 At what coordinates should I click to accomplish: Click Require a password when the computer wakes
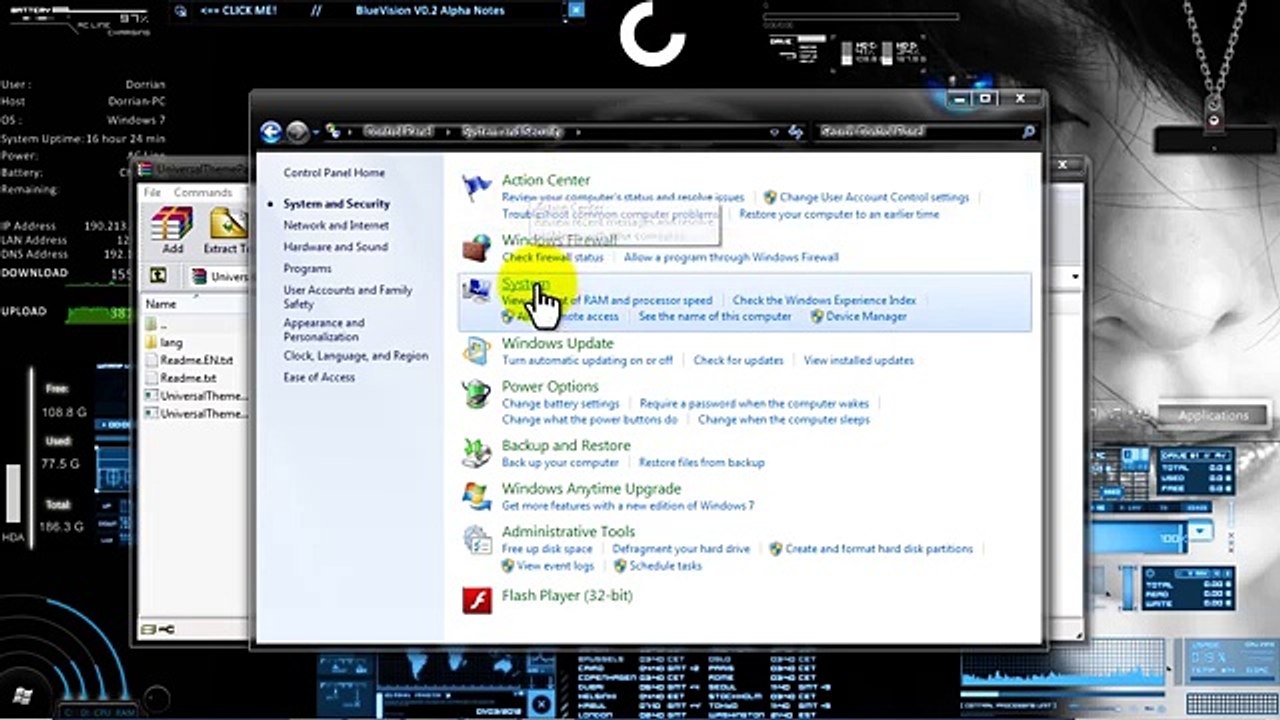[754, 404]
